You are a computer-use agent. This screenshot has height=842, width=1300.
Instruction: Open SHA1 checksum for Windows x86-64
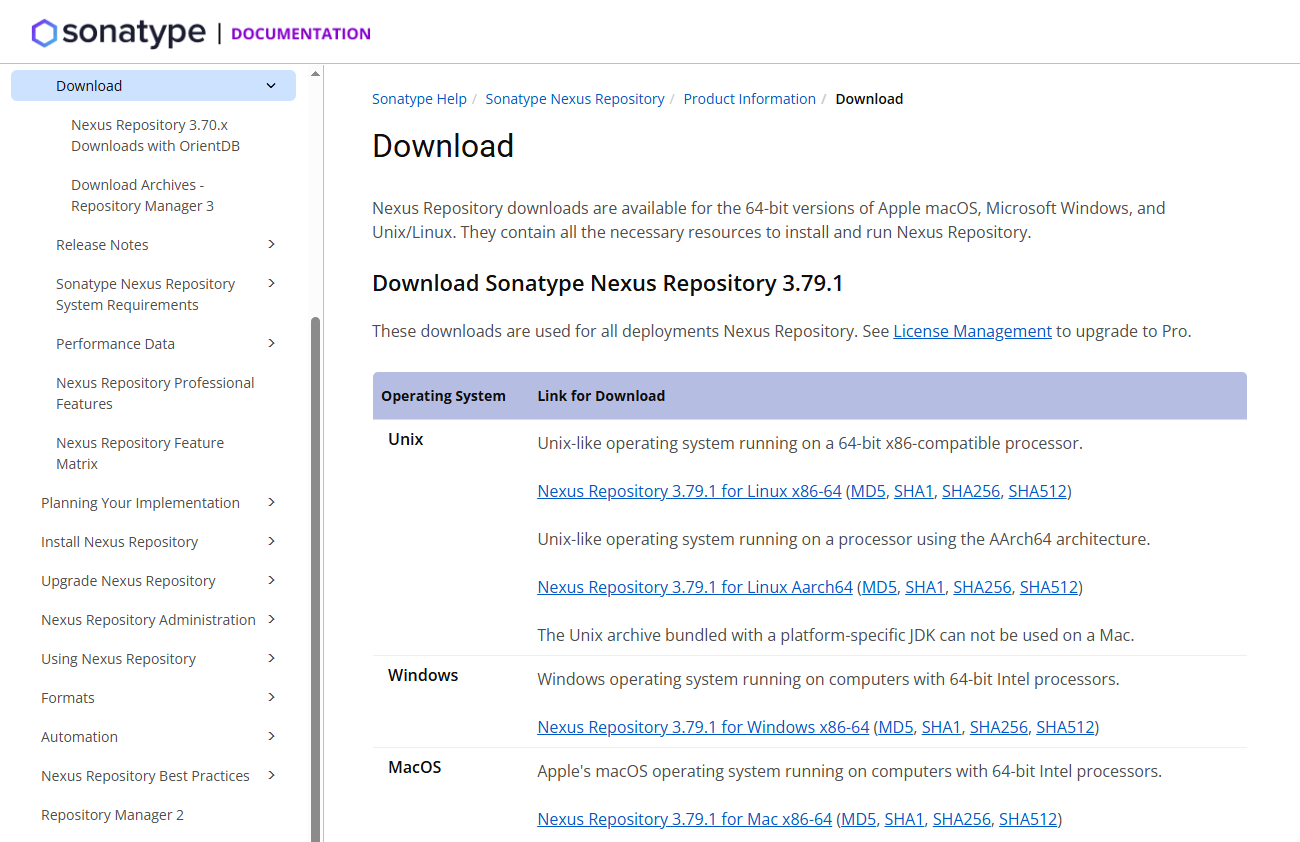941,727
